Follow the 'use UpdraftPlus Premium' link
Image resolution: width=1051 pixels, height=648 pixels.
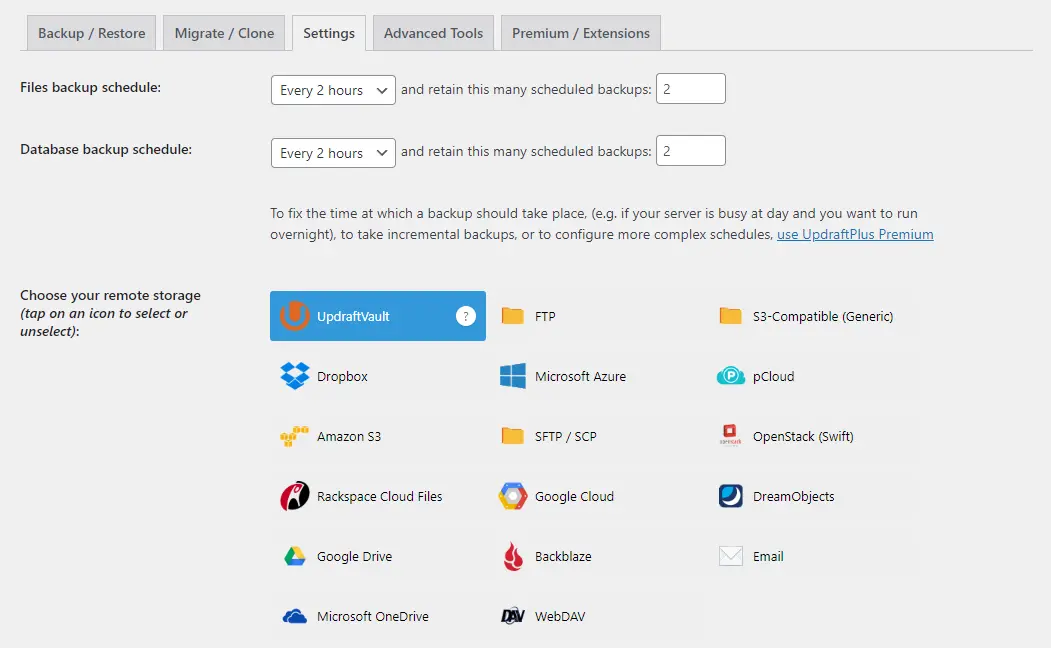coord(855,235)
